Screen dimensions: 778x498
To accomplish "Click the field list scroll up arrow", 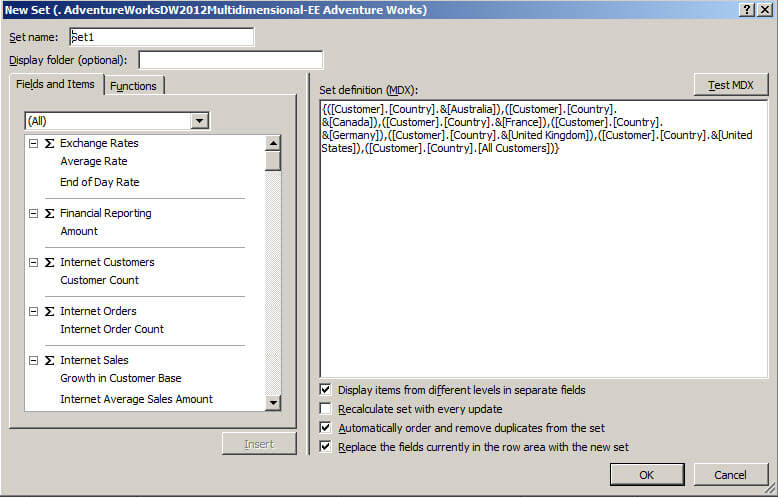I will coord(273,143).
